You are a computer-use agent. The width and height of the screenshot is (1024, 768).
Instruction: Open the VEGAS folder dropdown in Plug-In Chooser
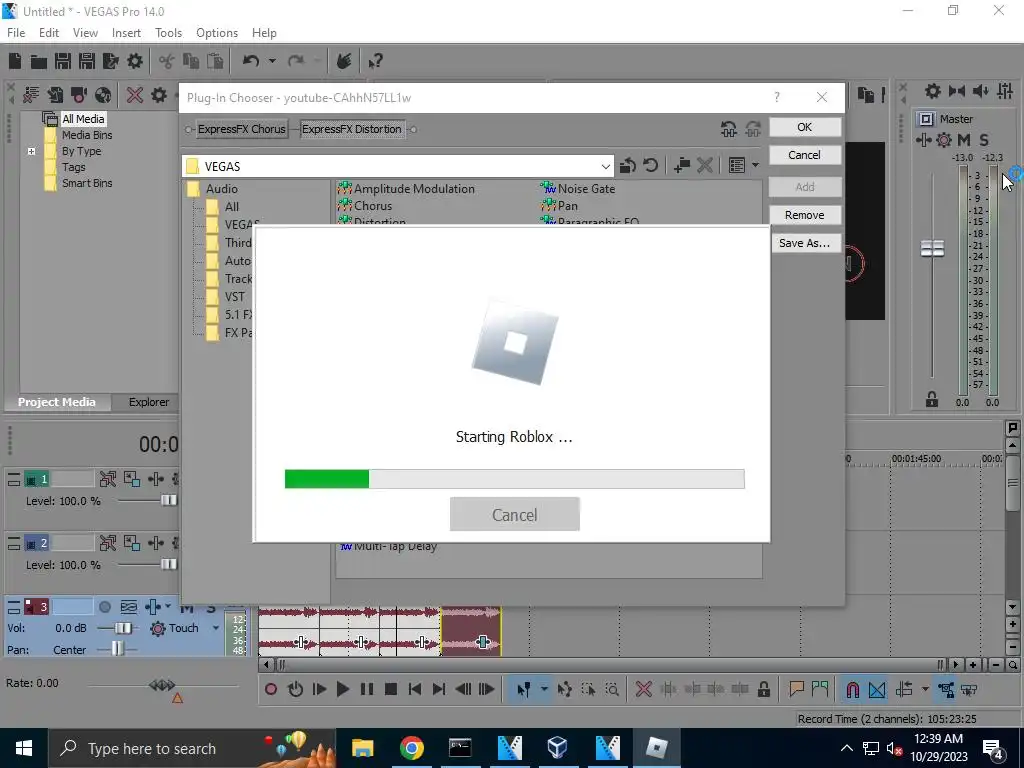point(605,167)
